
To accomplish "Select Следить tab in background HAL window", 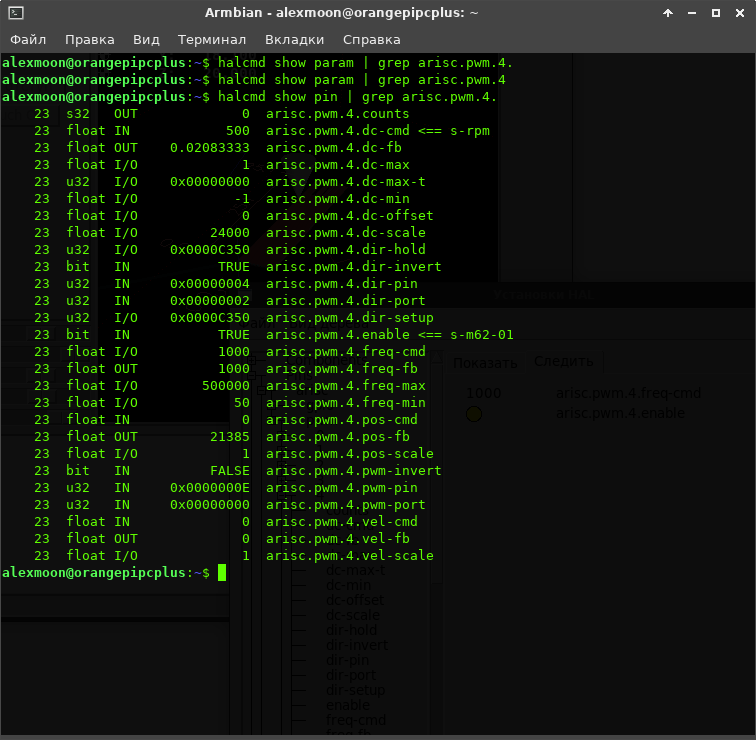I will tap(564, 361).
